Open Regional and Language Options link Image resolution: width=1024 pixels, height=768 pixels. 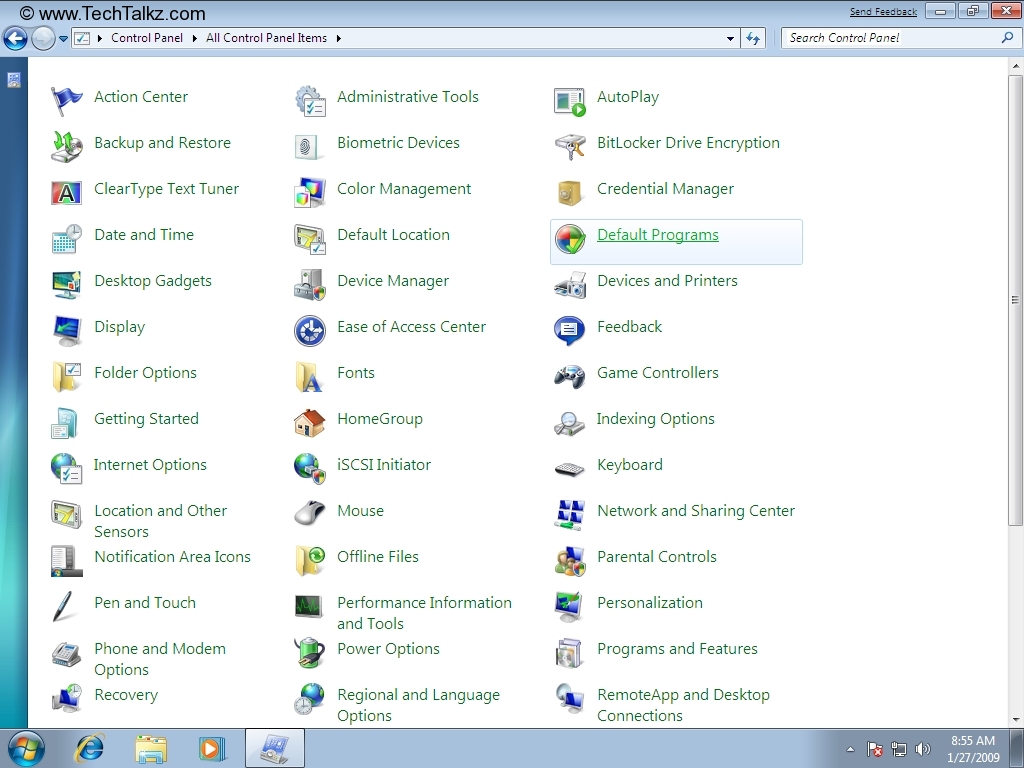coord(418,705)
